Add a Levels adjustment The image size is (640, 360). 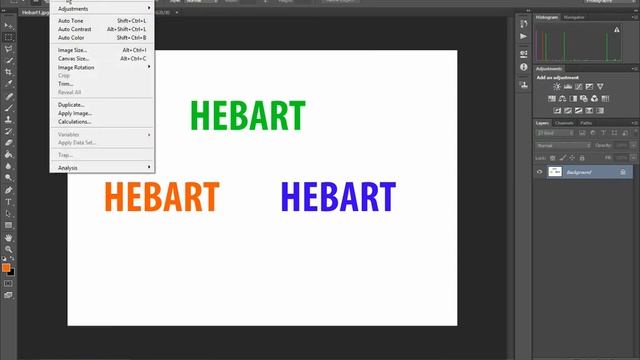tap(568, 87)
